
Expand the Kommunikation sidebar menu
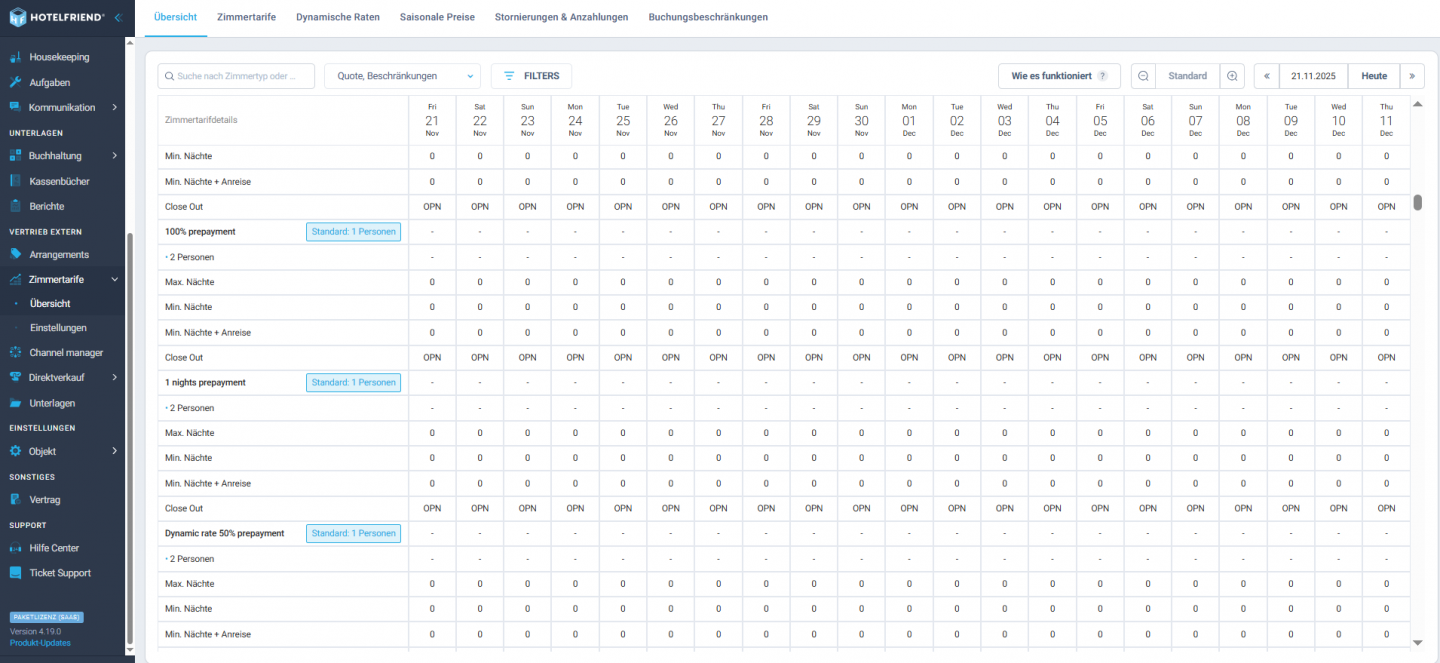coord(114,108)
